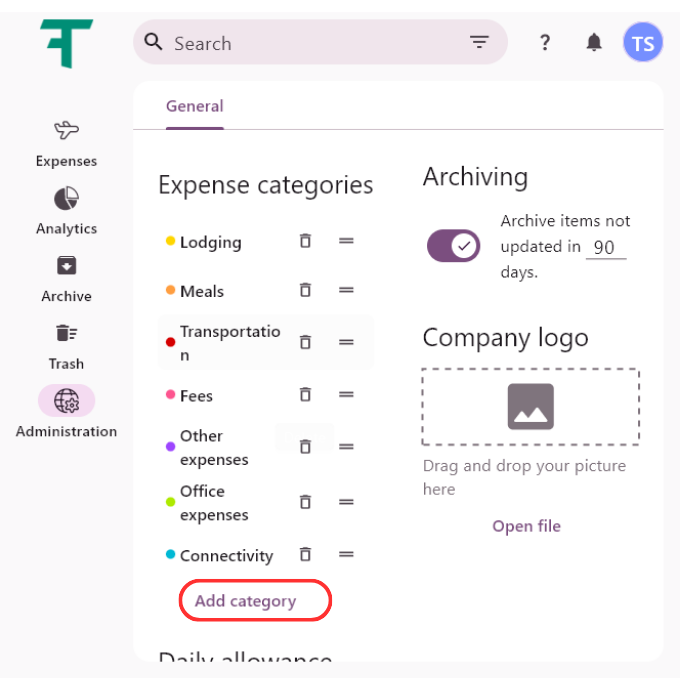
Task: Delete the Lodging category
Action: click(x=306, y=241)
